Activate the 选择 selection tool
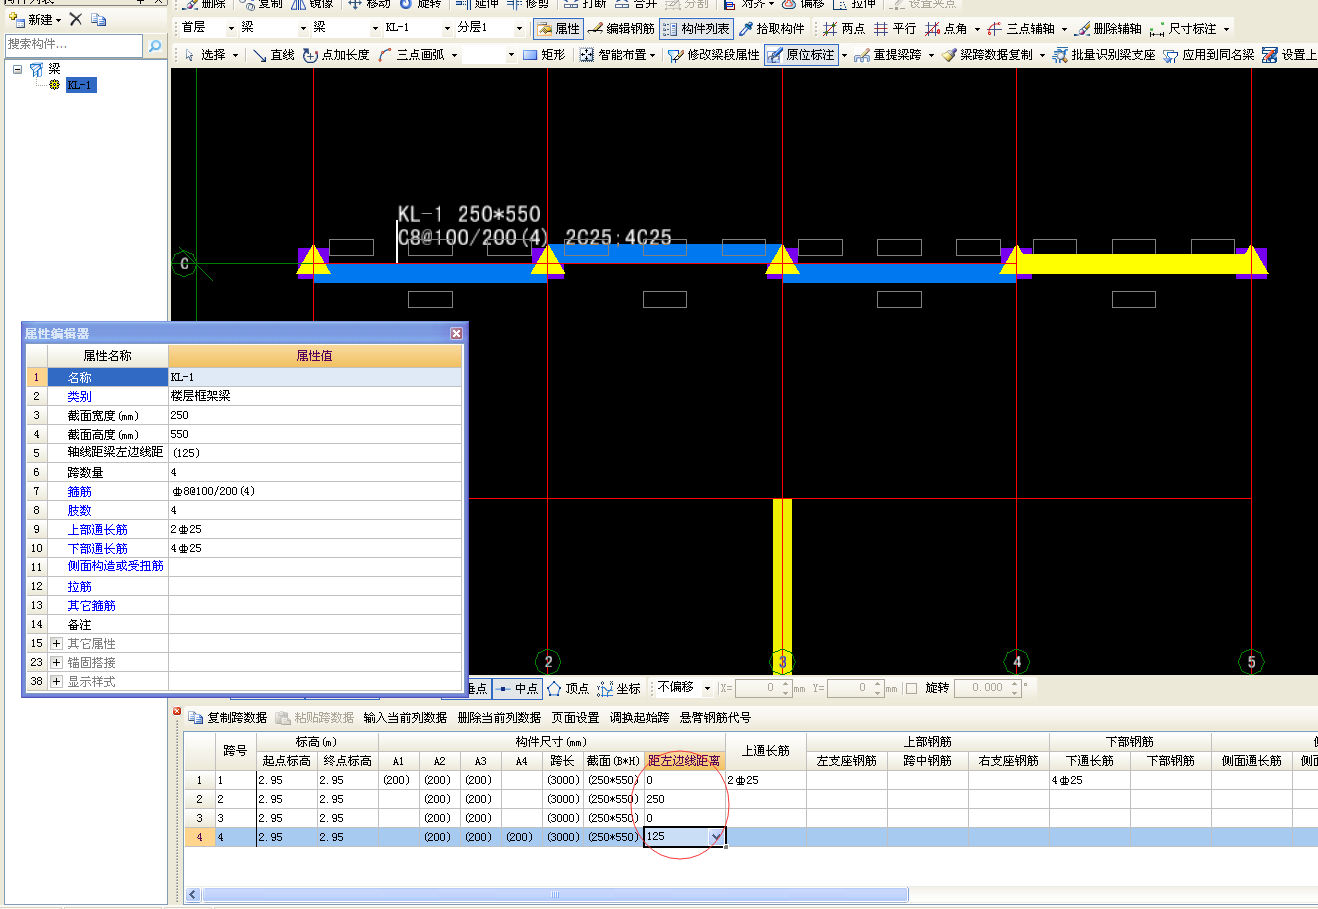 205,54
